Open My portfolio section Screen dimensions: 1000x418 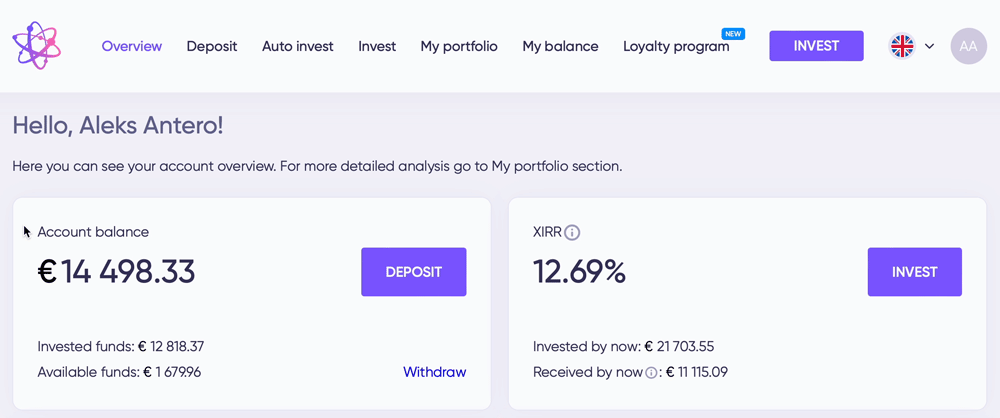pos(459,46)
